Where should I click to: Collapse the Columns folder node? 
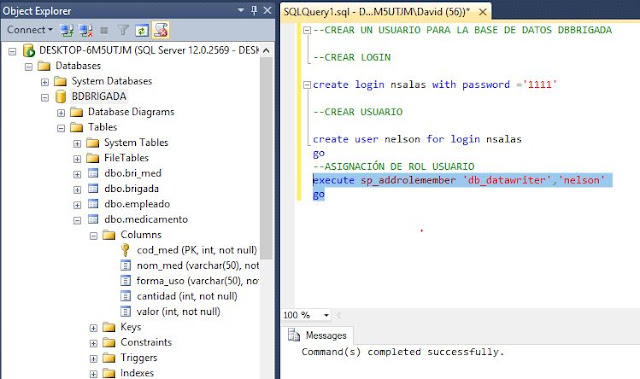tap(93, 236)
